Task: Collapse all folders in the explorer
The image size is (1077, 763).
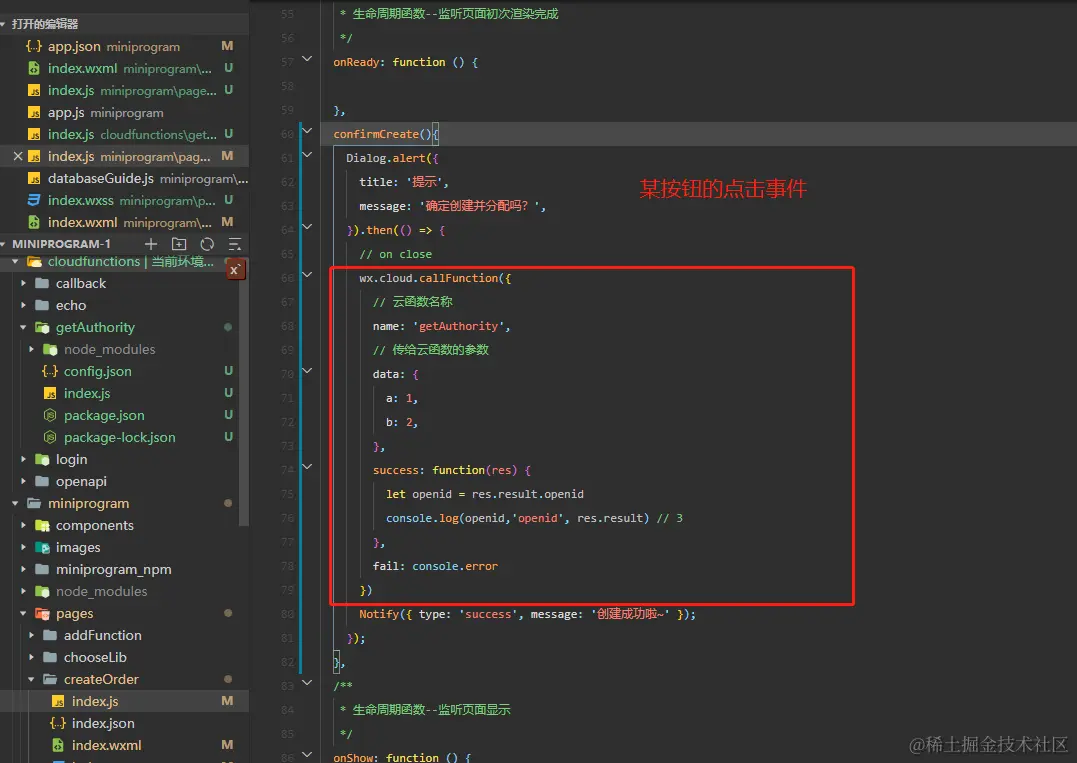Action: point(235,244)
